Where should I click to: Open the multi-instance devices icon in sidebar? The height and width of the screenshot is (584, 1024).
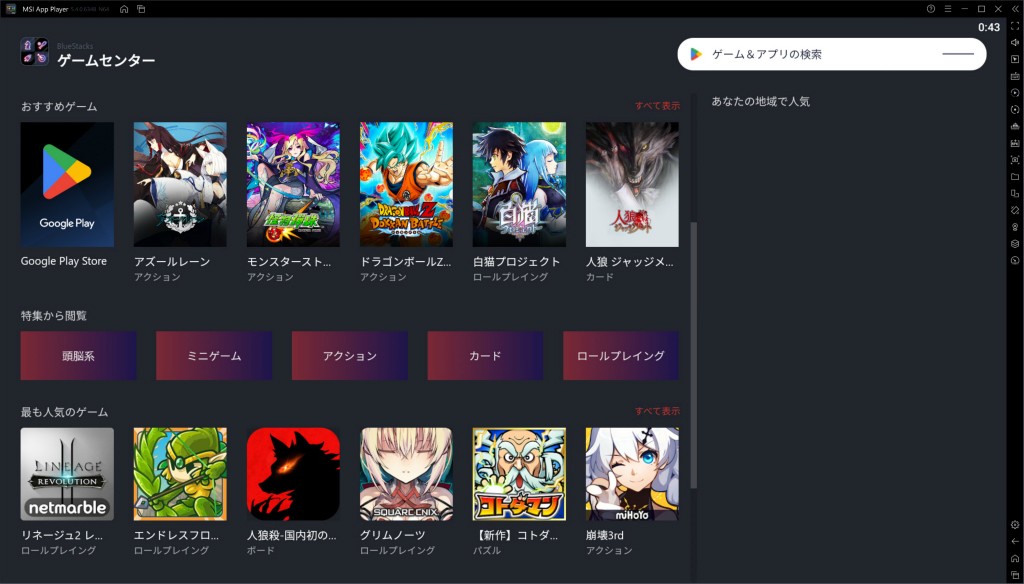click(1015, 193)
